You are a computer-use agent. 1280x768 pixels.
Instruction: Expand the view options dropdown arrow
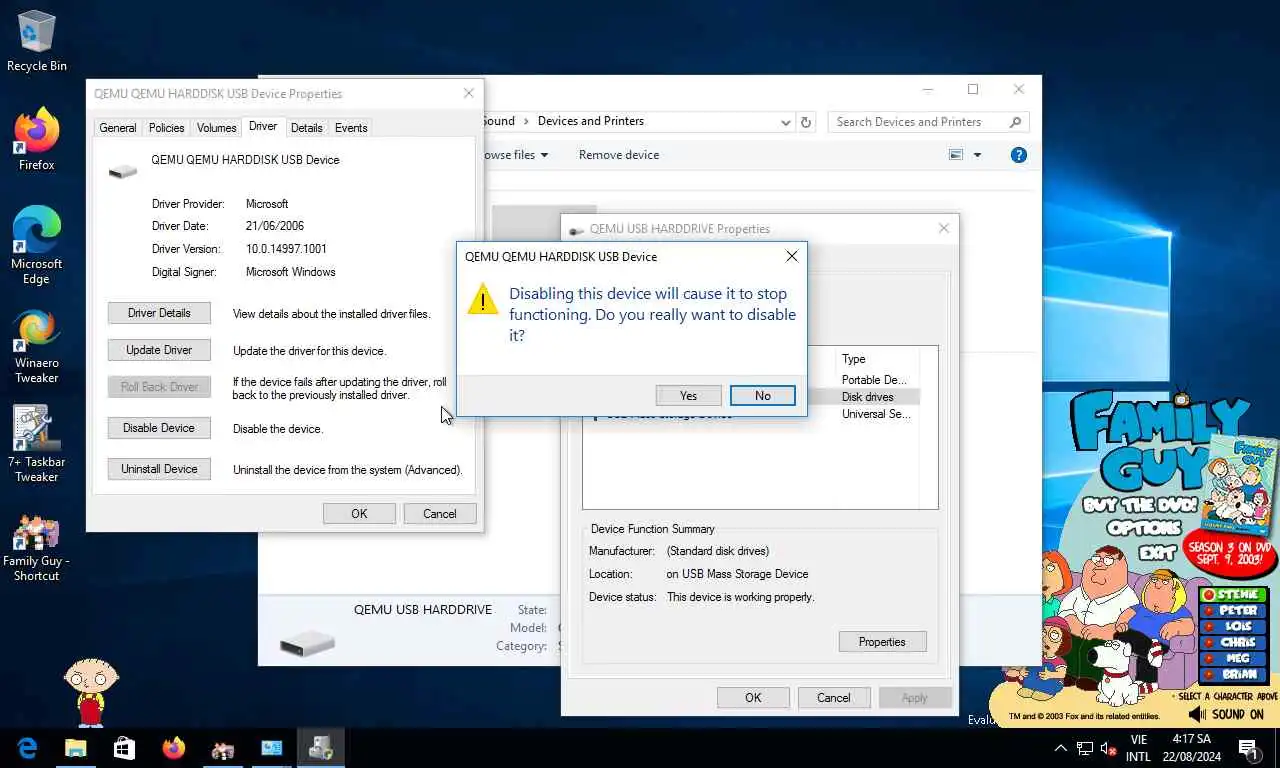(x=977, y=155)
